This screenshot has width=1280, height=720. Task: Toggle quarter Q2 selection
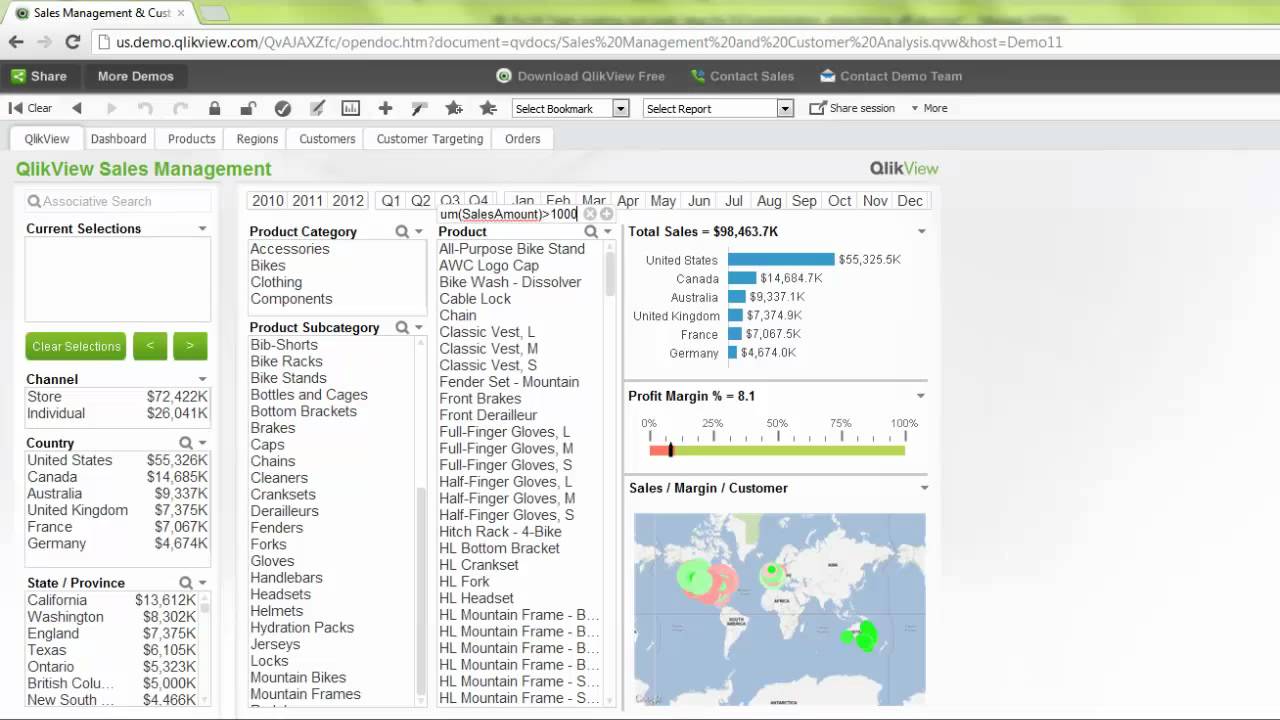(x=421, y=201)
